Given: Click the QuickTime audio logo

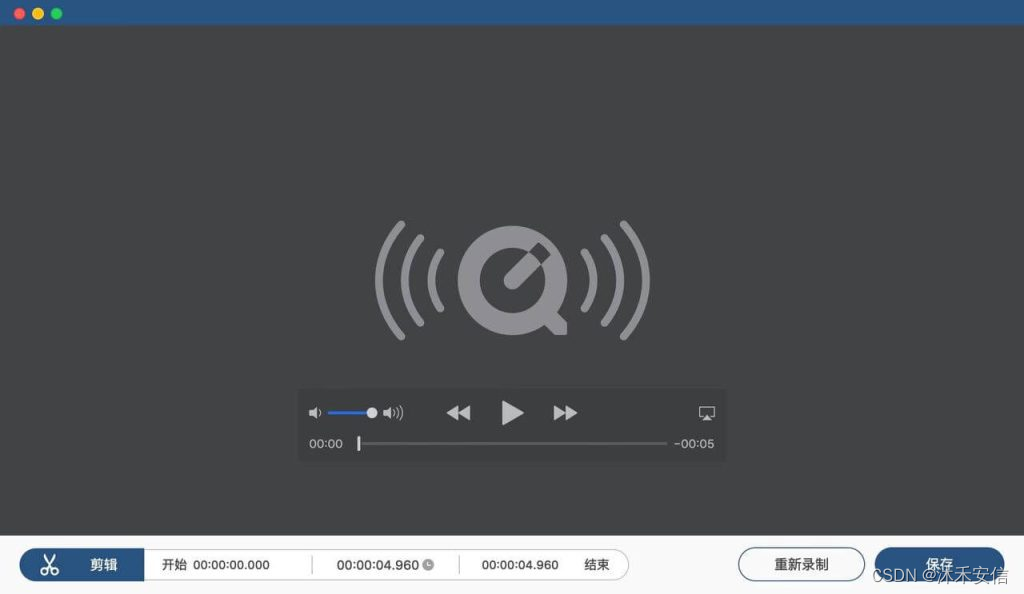Looking at the screenshot, I should point(512,280).
